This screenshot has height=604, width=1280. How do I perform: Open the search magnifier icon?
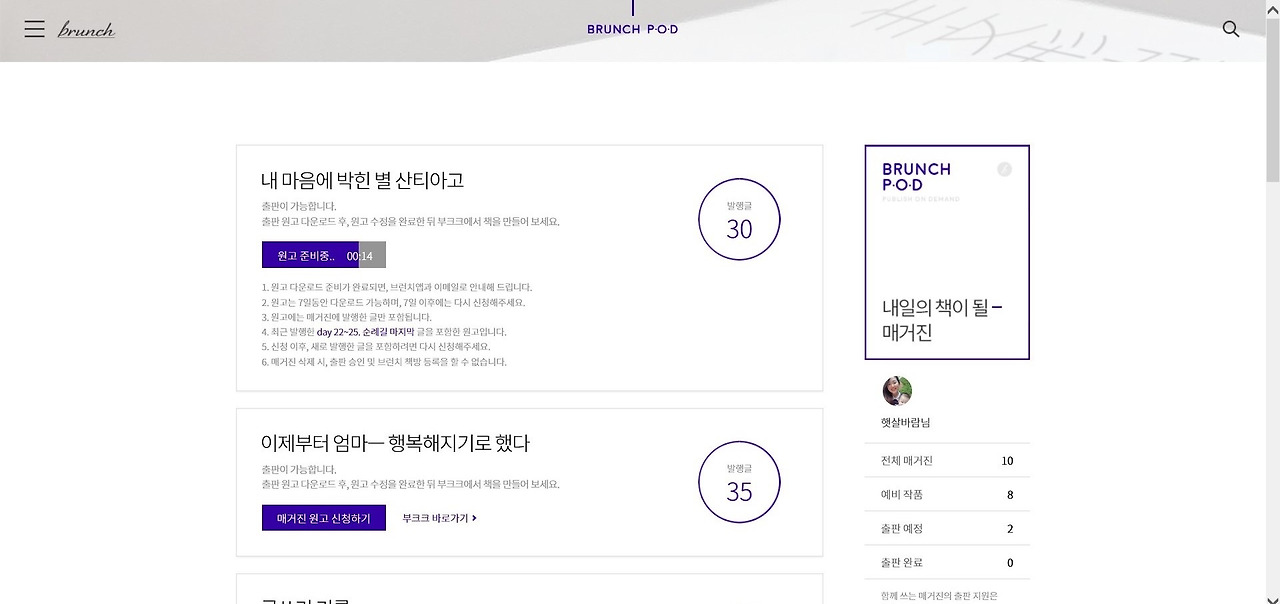[1231, 29]
